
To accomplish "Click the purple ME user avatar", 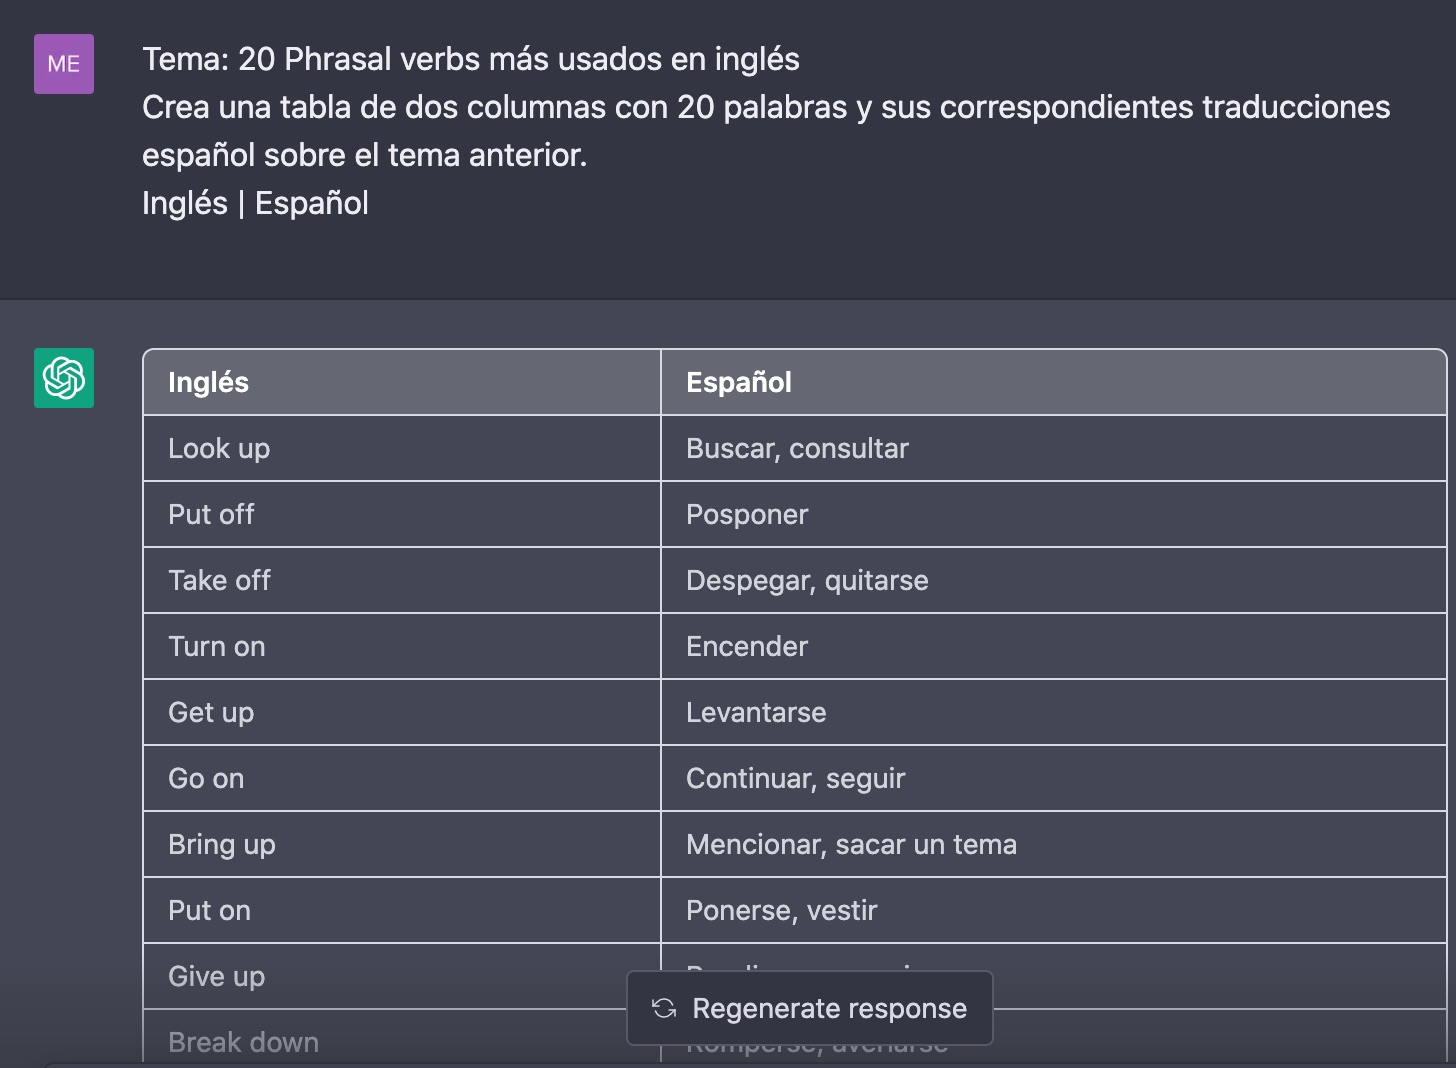I will [64, 64].
